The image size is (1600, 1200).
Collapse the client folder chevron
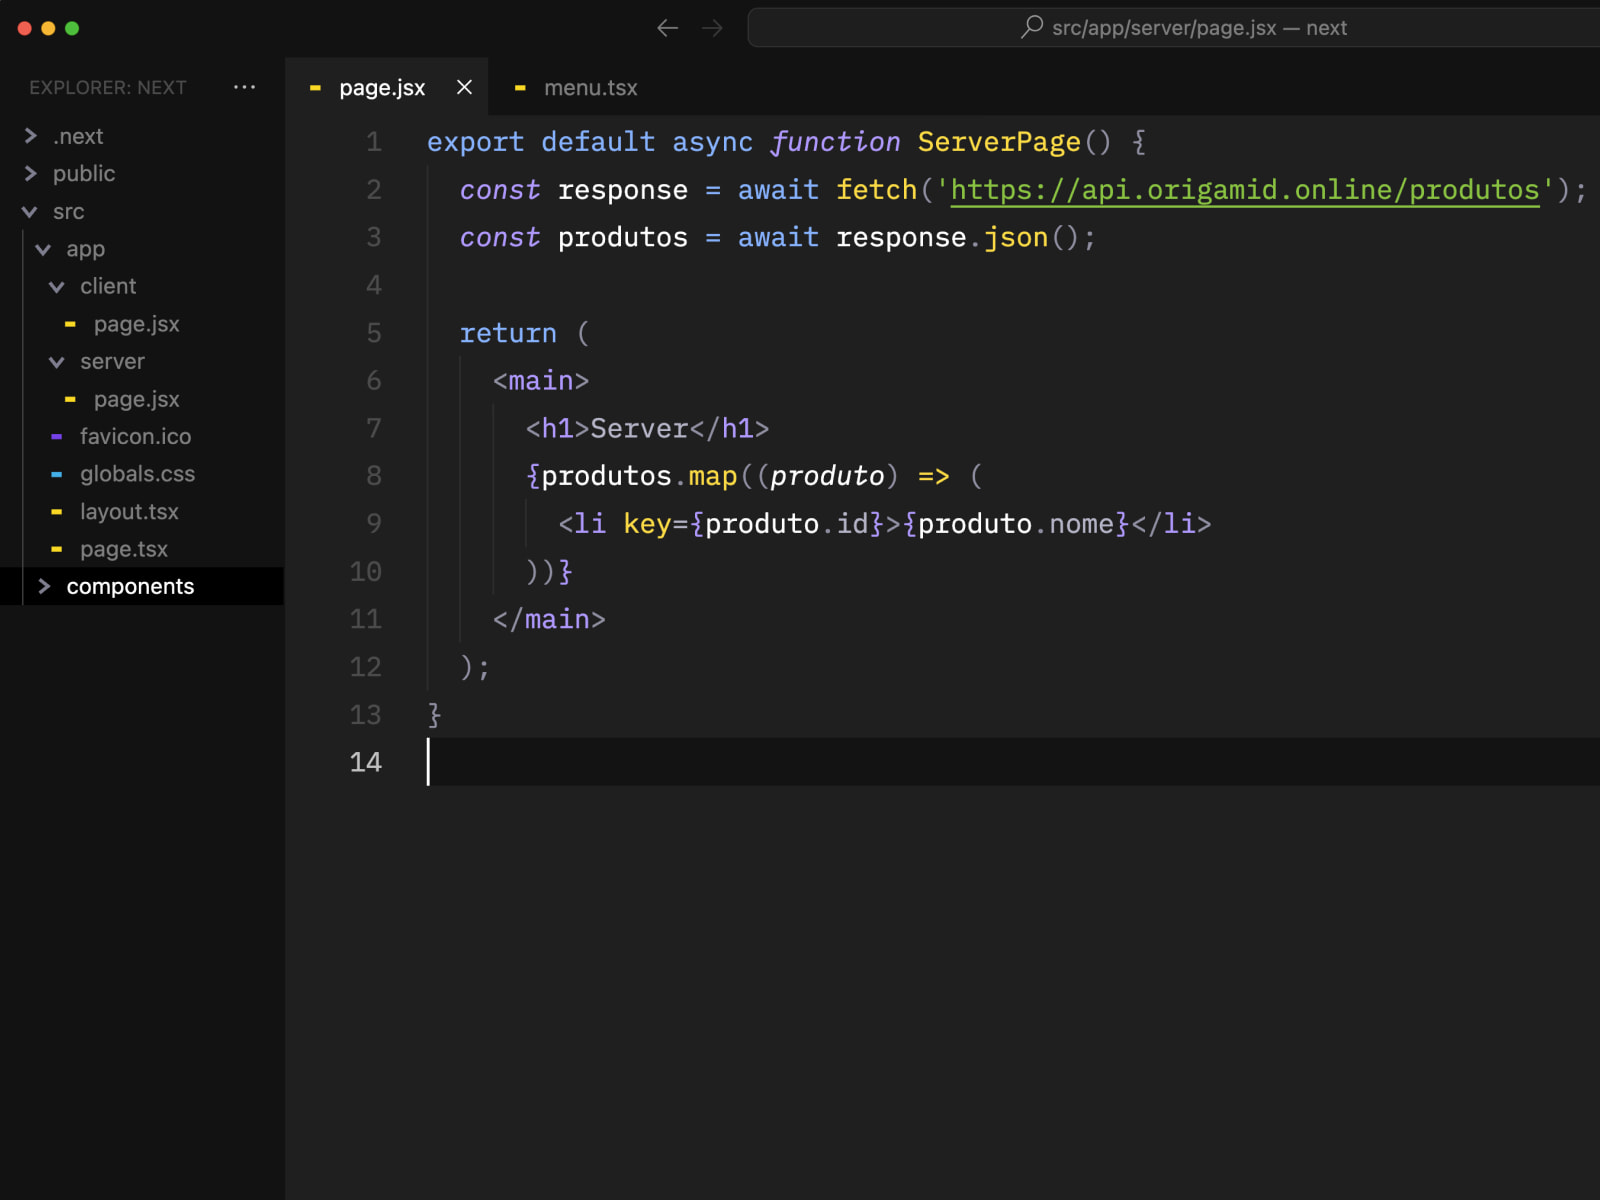(x=57, y=287)
